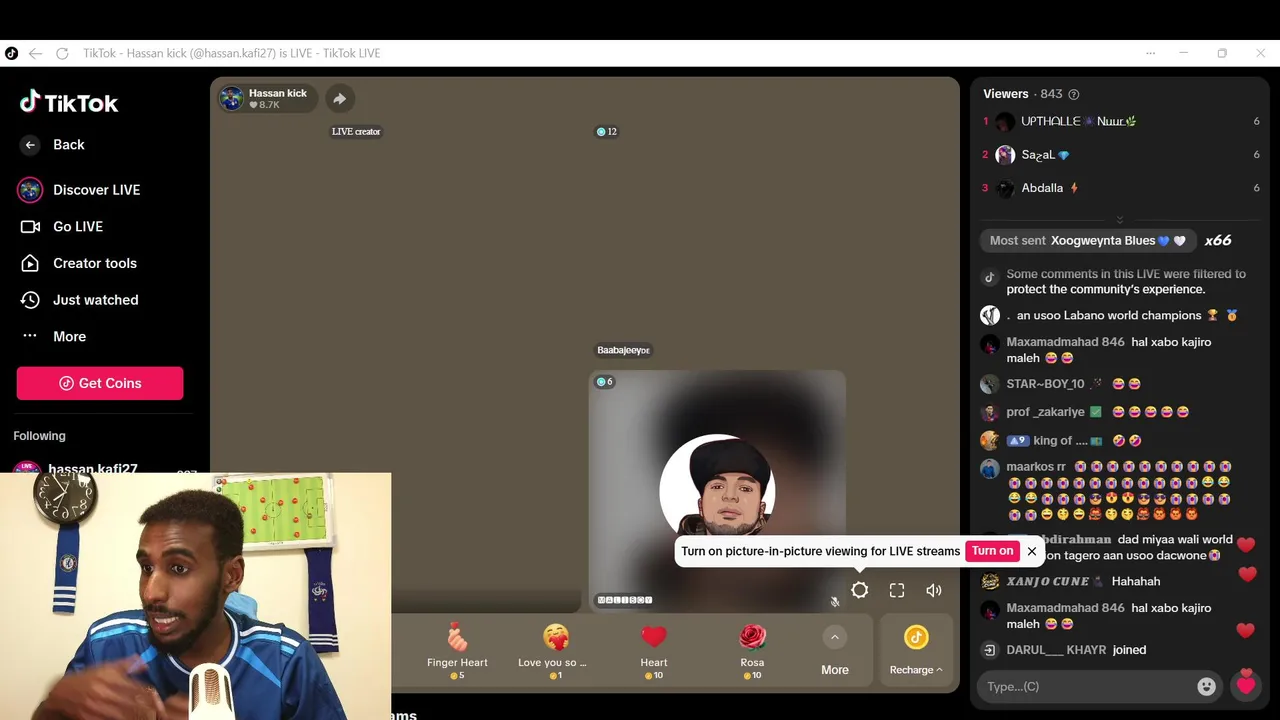This screenshot has width=1280, height=720.
Task: Click maarkos rr commenter name
Action: pyautogui.click(x=1036, y=467)
